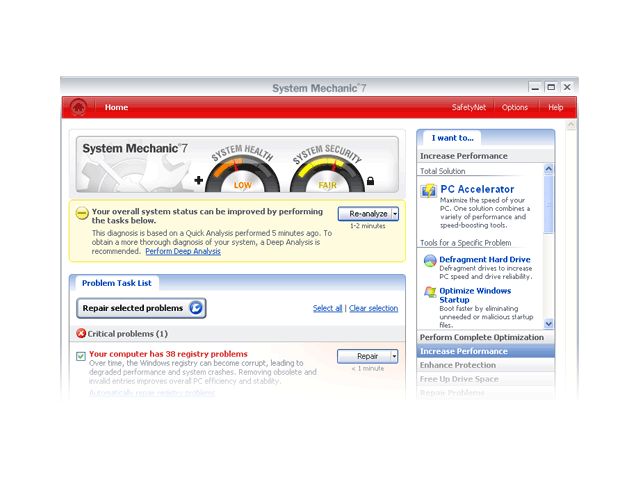Click scroll down arrow in tools list
The image size is (640, 480).
(x=549, y=324)
